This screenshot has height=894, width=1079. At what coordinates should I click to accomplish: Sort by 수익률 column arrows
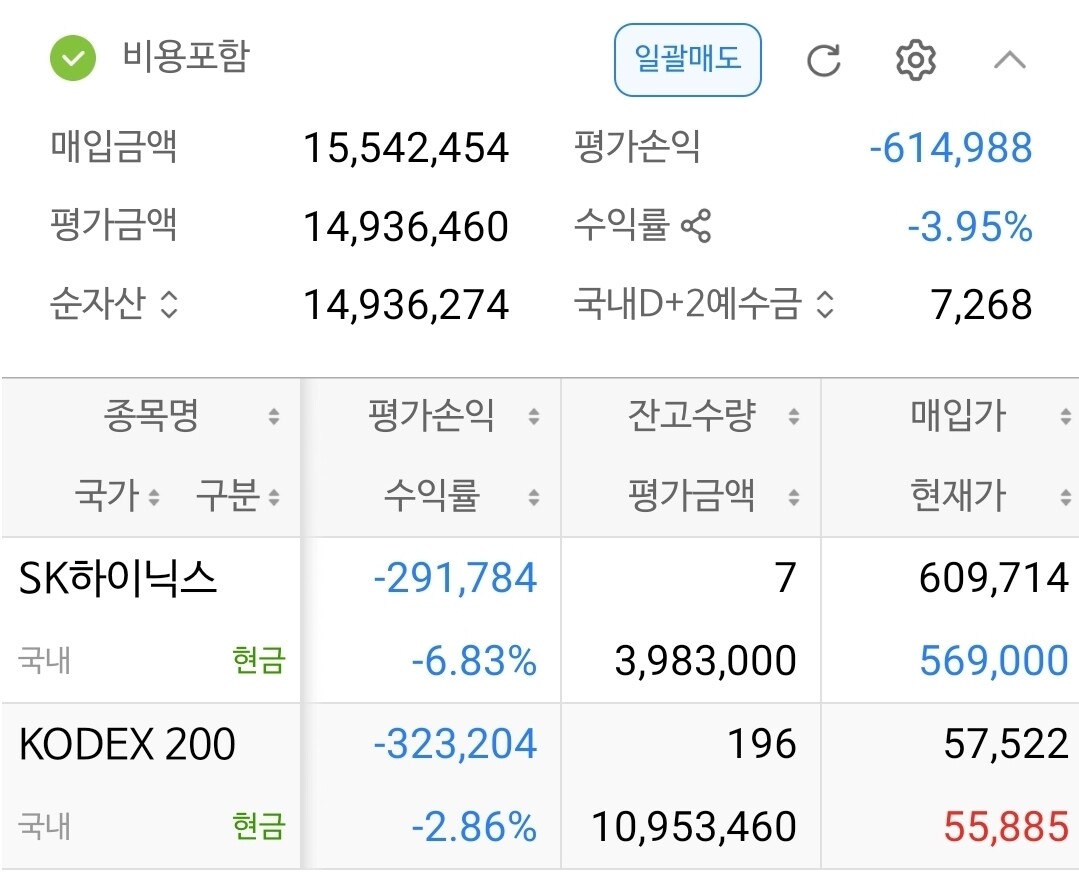tap(533, 497)
